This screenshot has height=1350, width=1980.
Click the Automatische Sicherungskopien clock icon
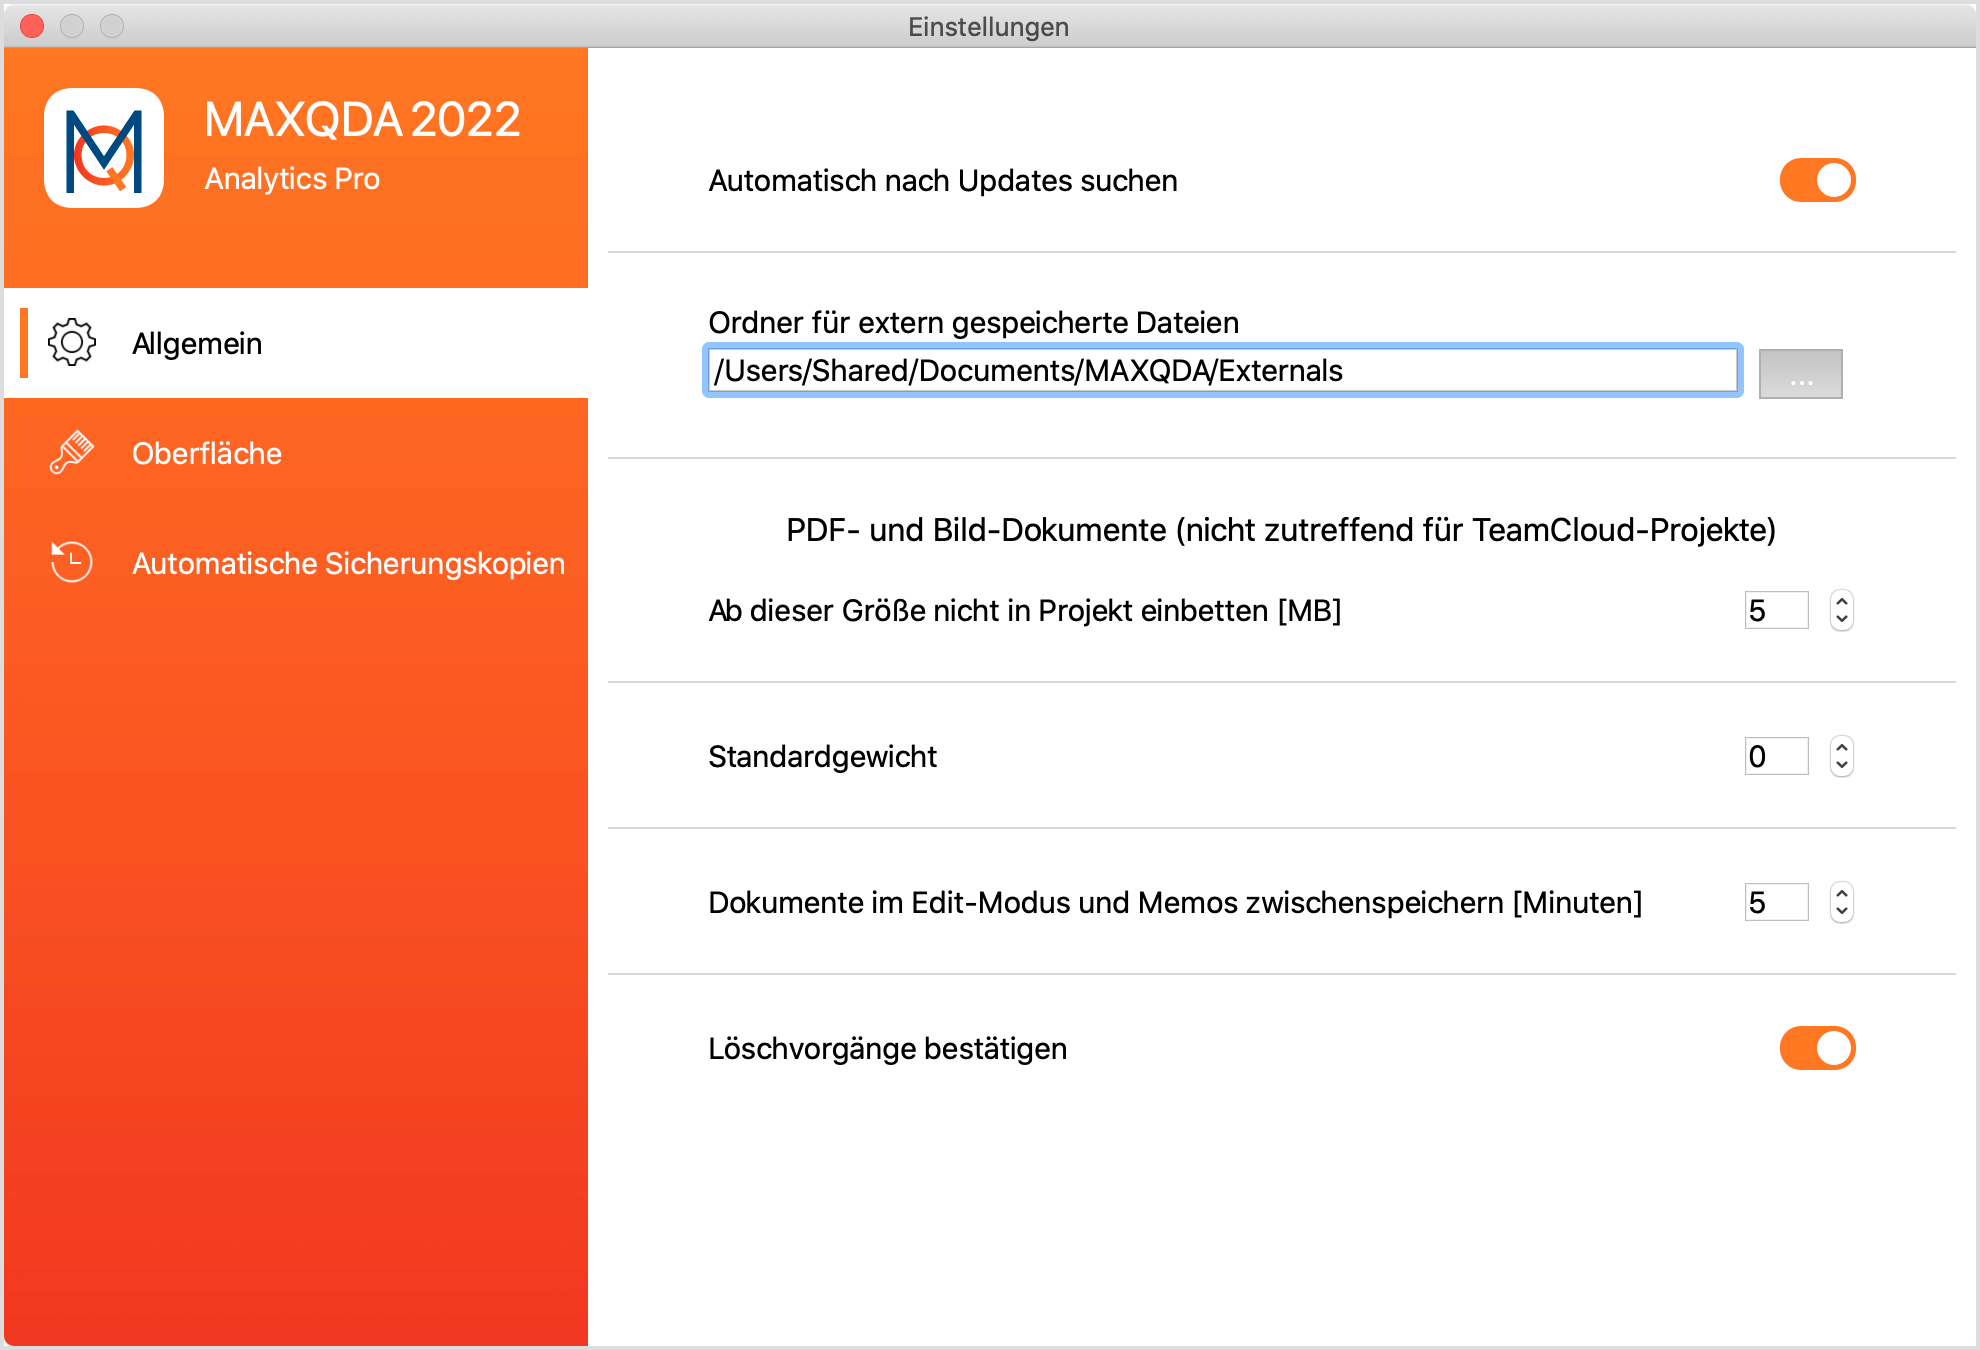(x=72, y=562)
